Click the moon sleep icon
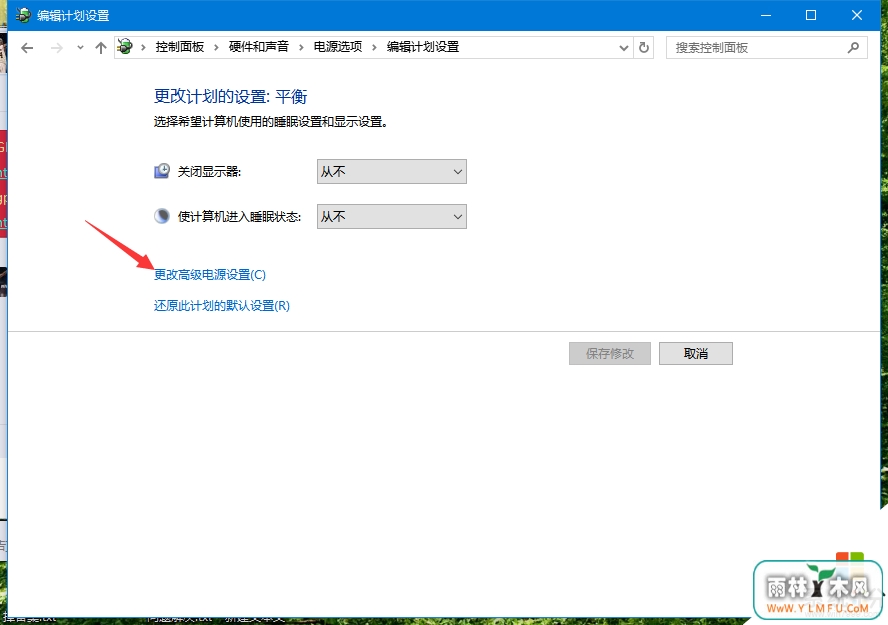 point(162,216)
